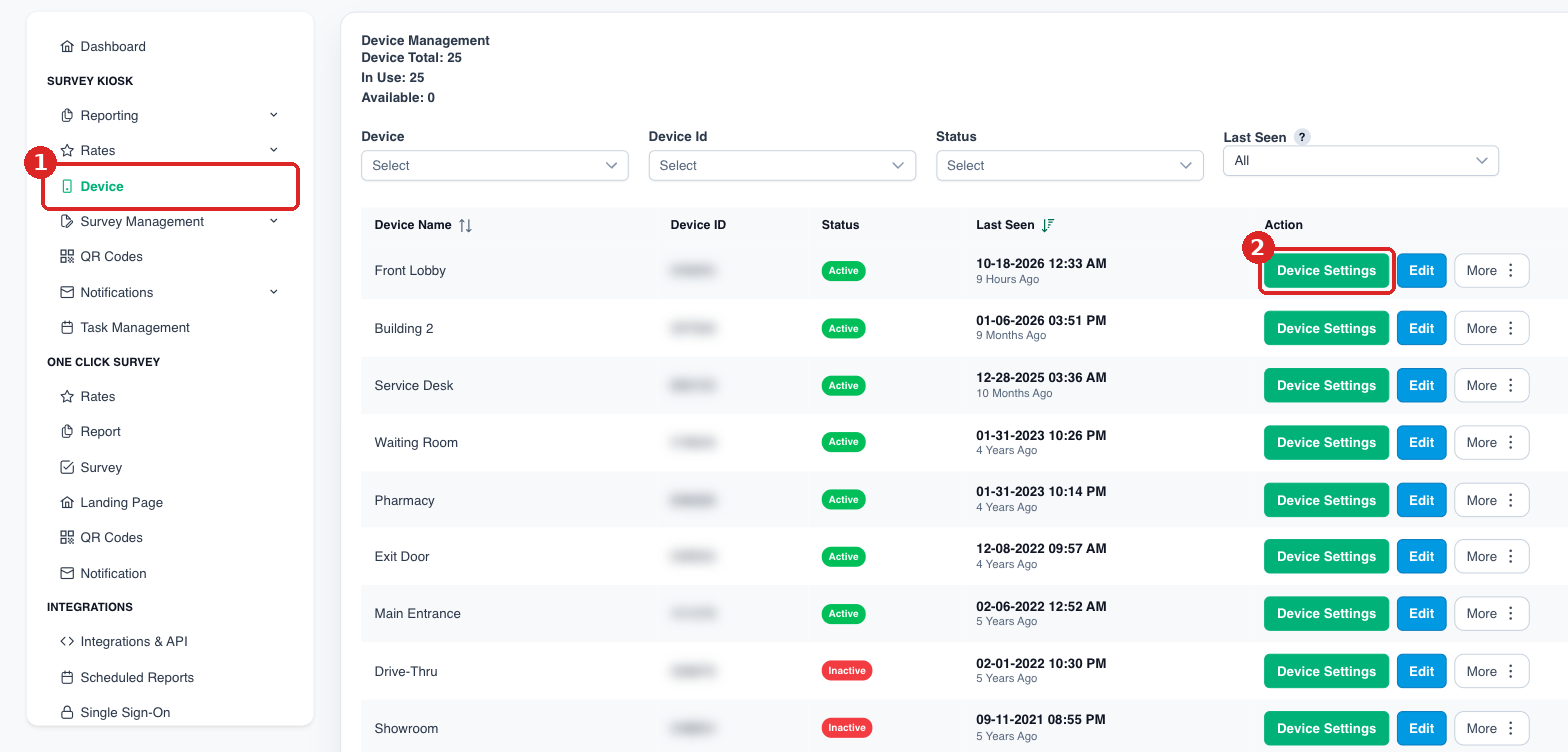Click the Report document icon

tap(67, 432)
